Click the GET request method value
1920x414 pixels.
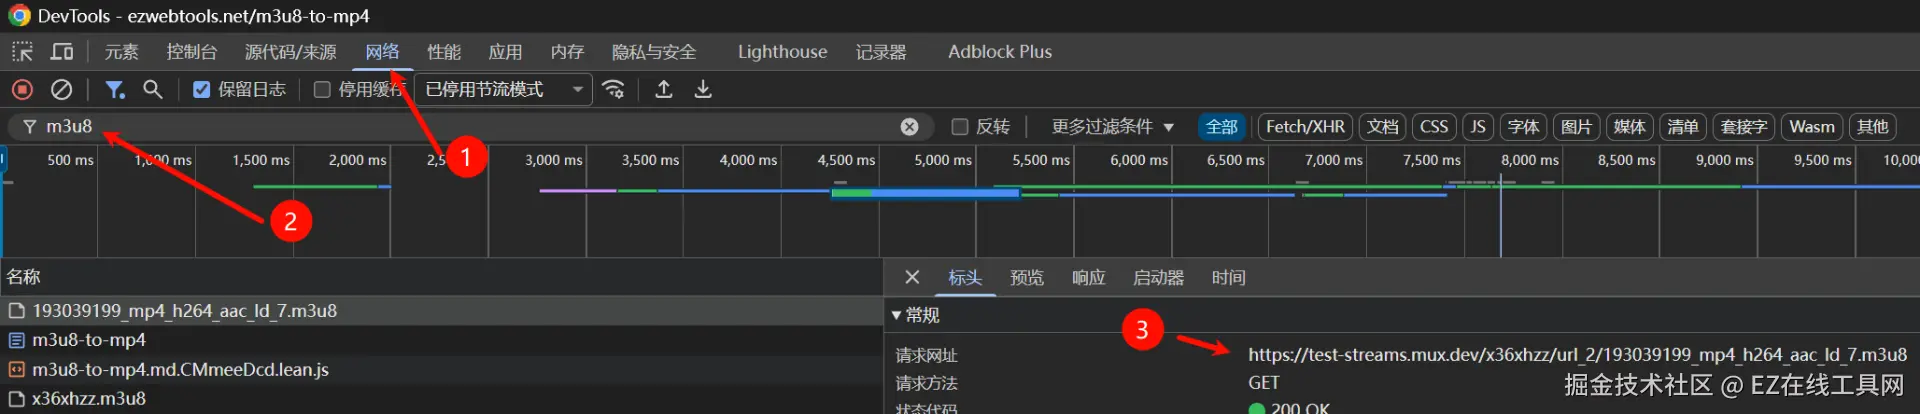1264,383
